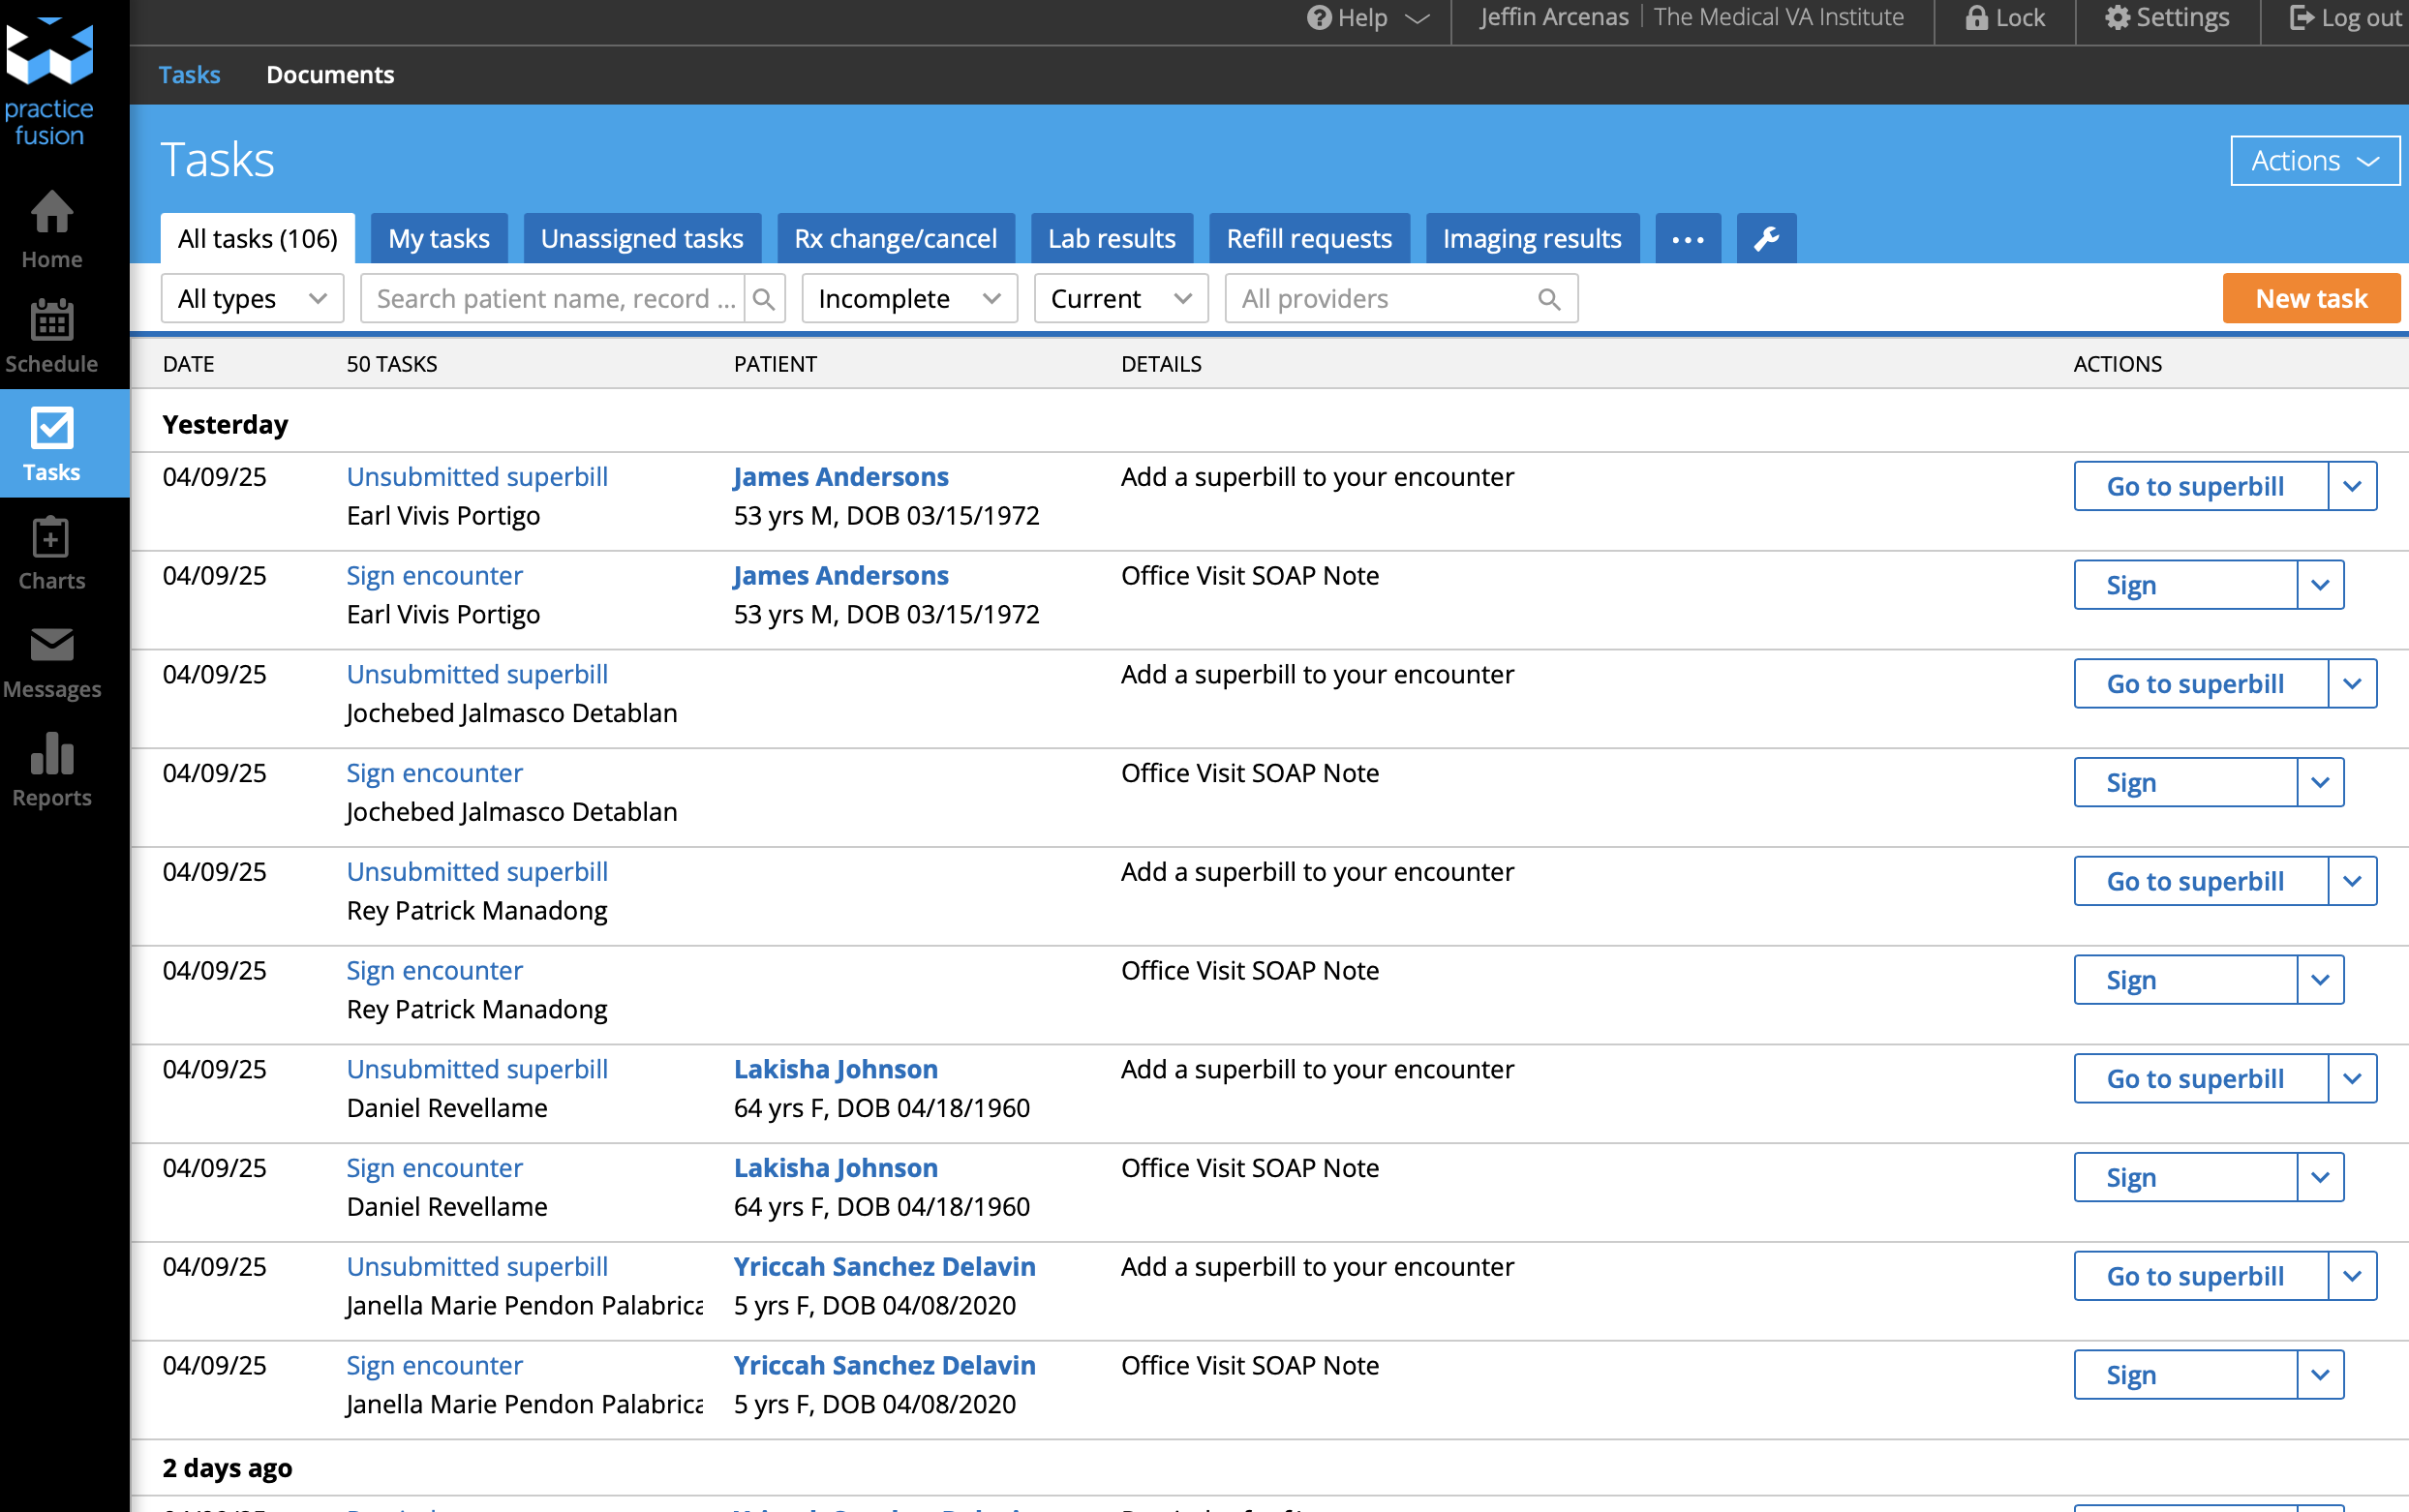Click Sign for James Andersons encounter

pyautogui.click(x=2185, y=585)
